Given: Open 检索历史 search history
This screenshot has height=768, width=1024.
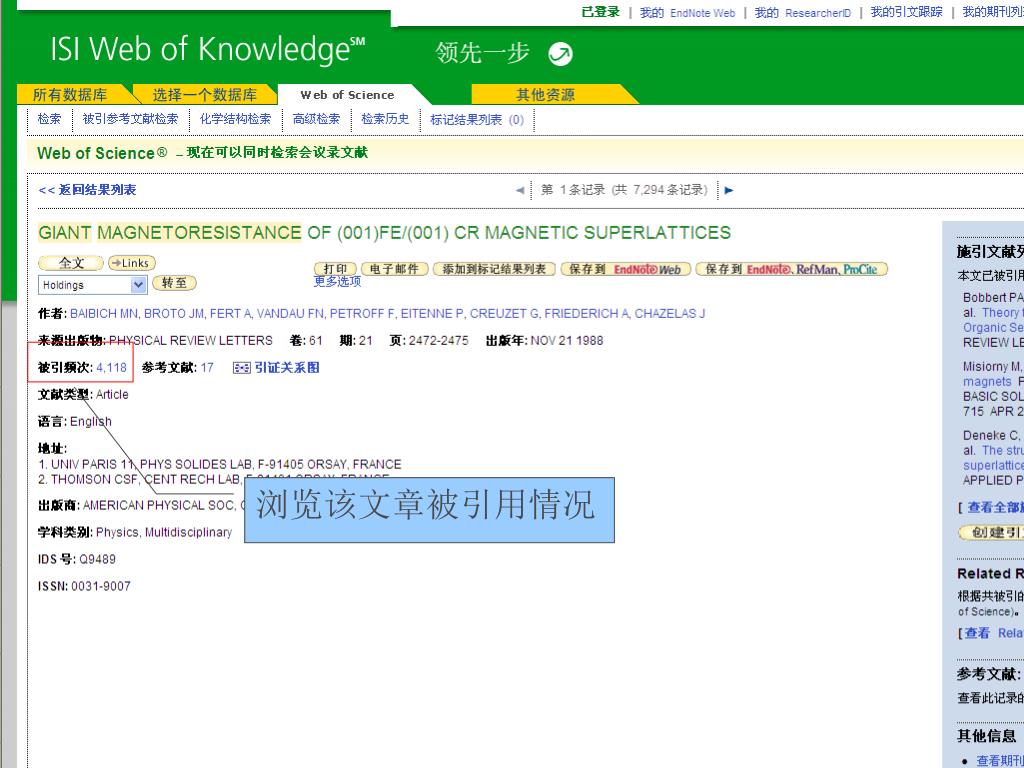Looking at the screenshot, I should [x=385, y=119].
